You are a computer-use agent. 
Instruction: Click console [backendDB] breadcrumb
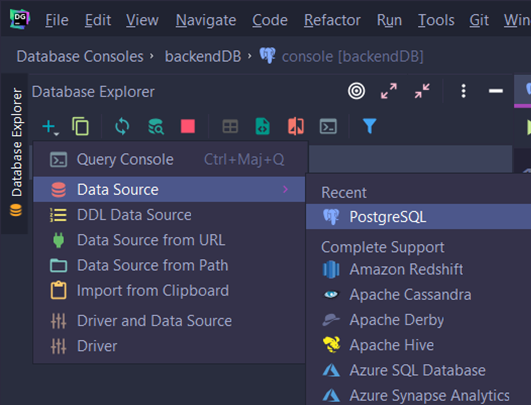tap(341, 56)
